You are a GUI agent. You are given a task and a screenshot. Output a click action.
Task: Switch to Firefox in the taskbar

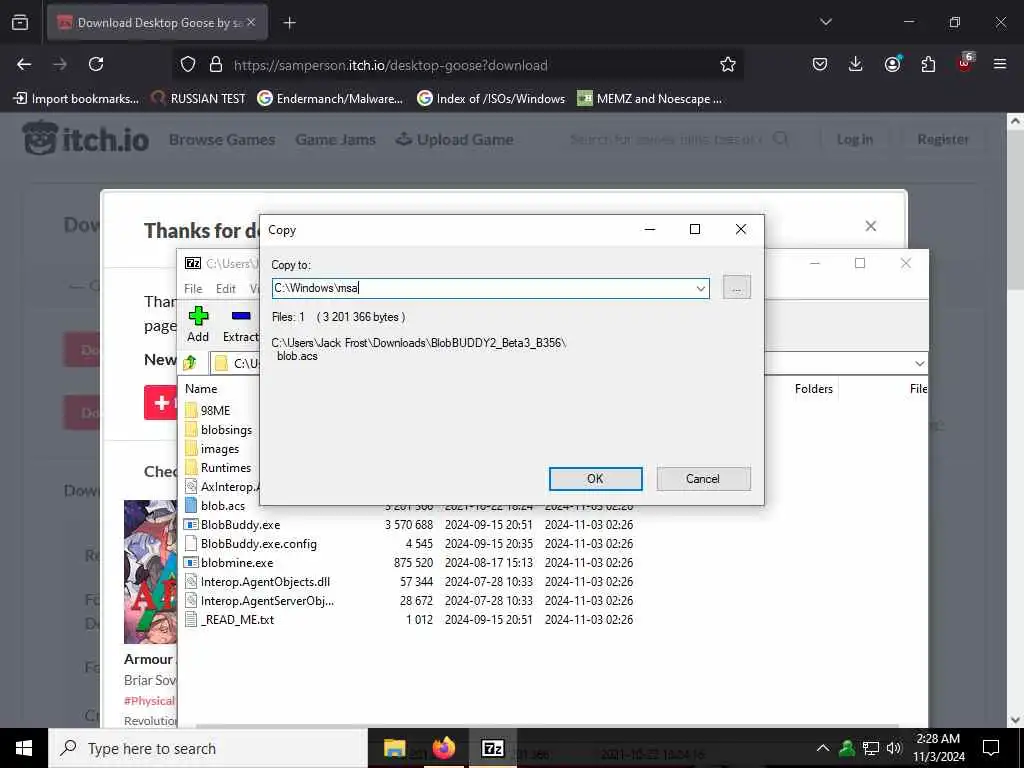[x=443, y=748]
